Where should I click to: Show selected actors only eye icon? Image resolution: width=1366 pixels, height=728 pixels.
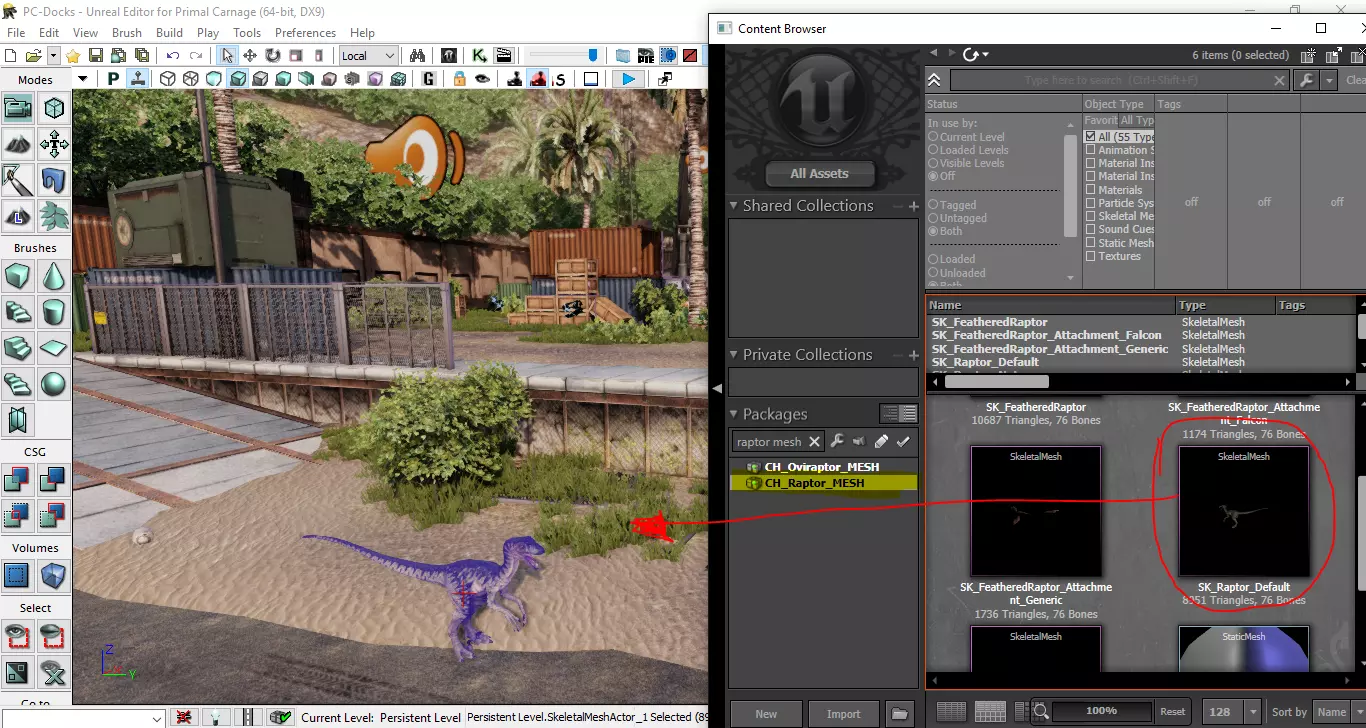pyautogui.click(x=18, y=636)
